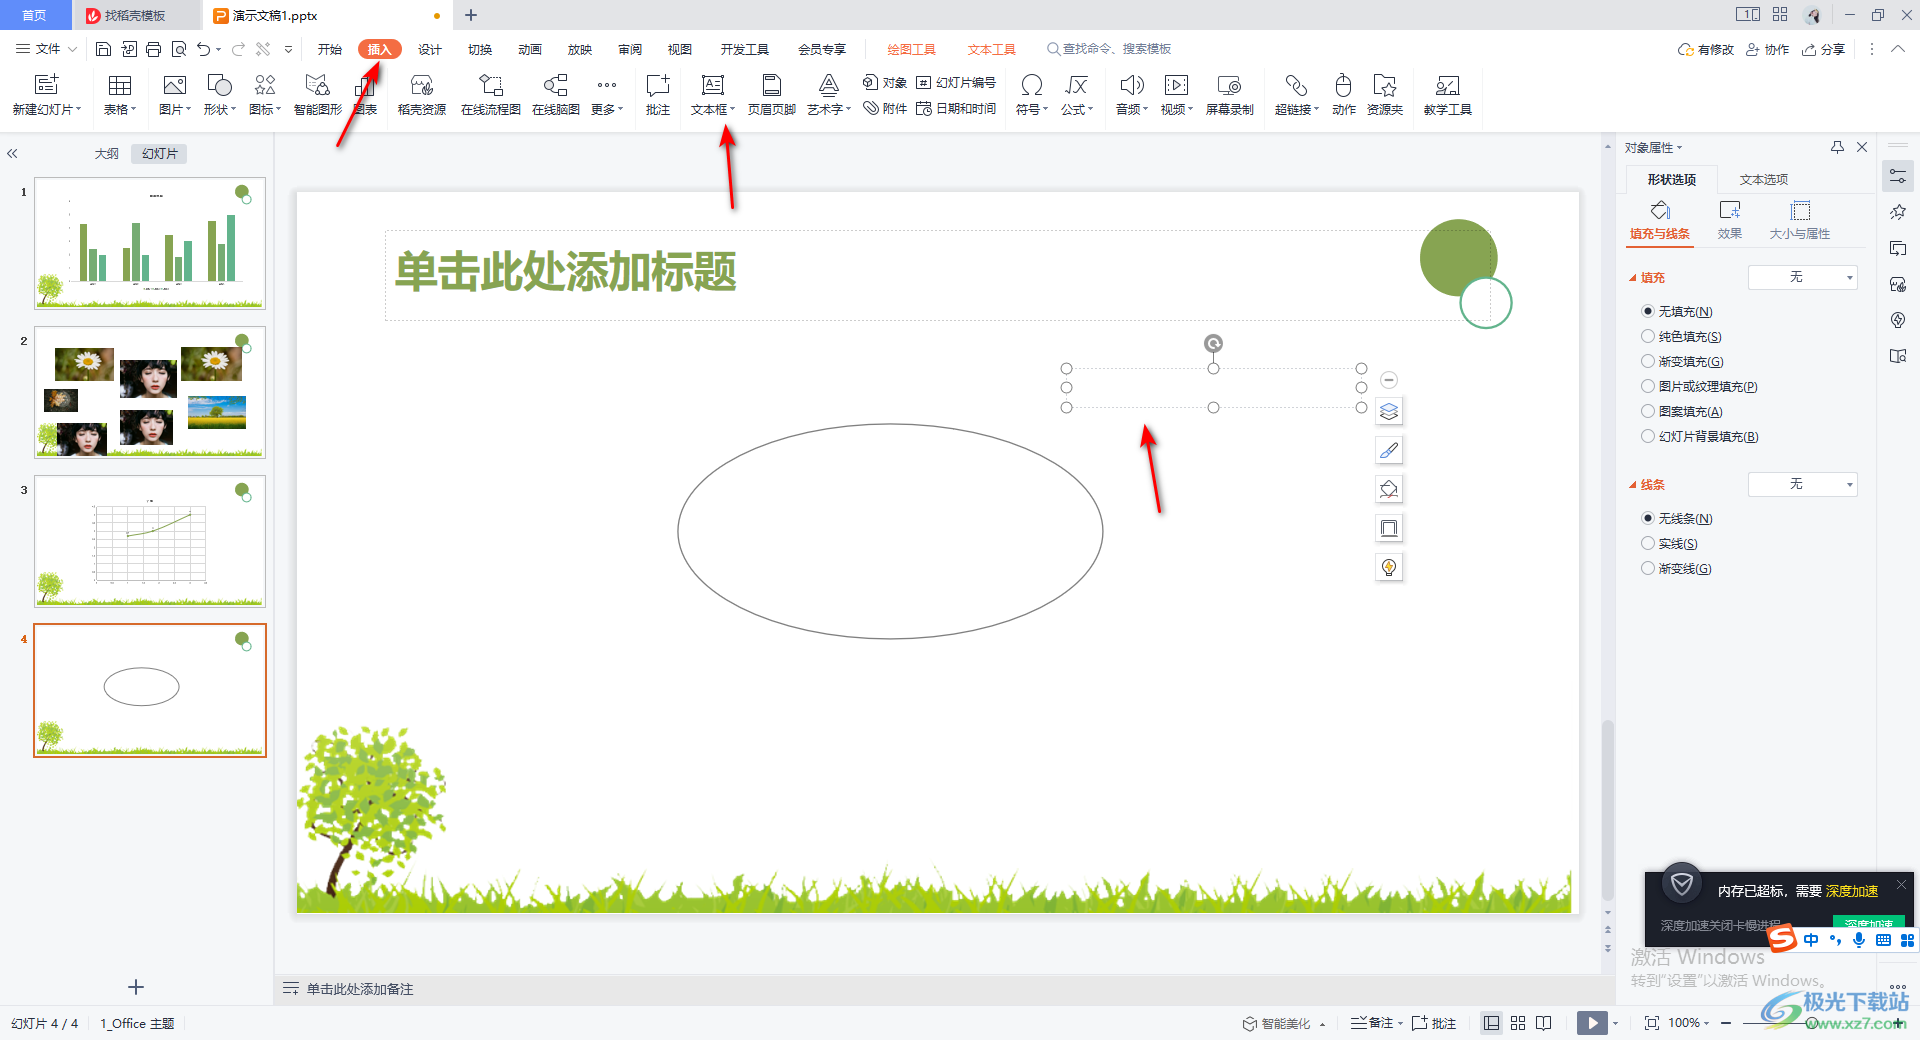Open the Line (线条) preset dropdown
This screenshot has width=1920, height=1040.
click(x=1802, y=484)
